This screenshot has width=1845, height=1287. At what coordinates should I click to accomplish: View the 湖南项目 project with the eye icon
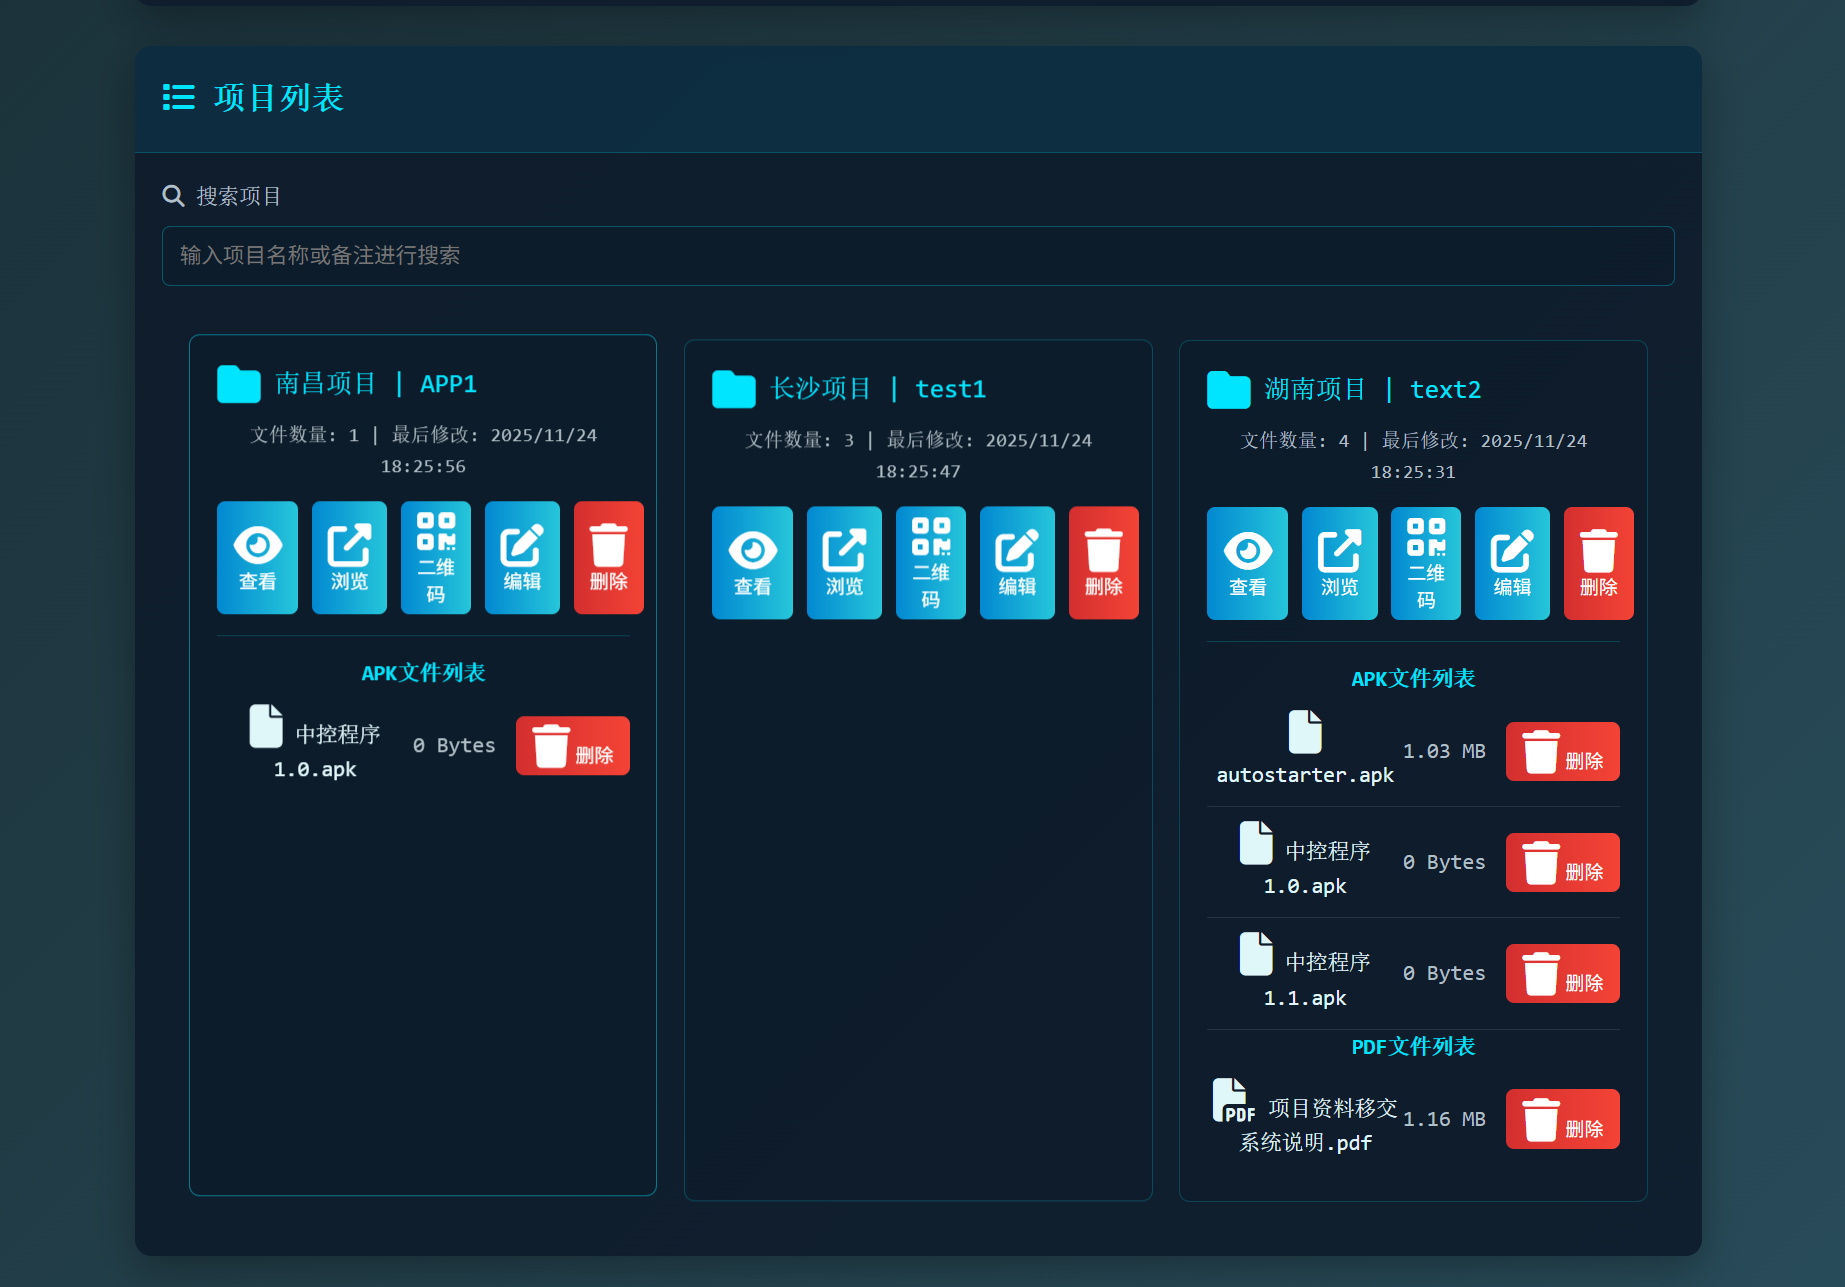(x=1247, y=563)
